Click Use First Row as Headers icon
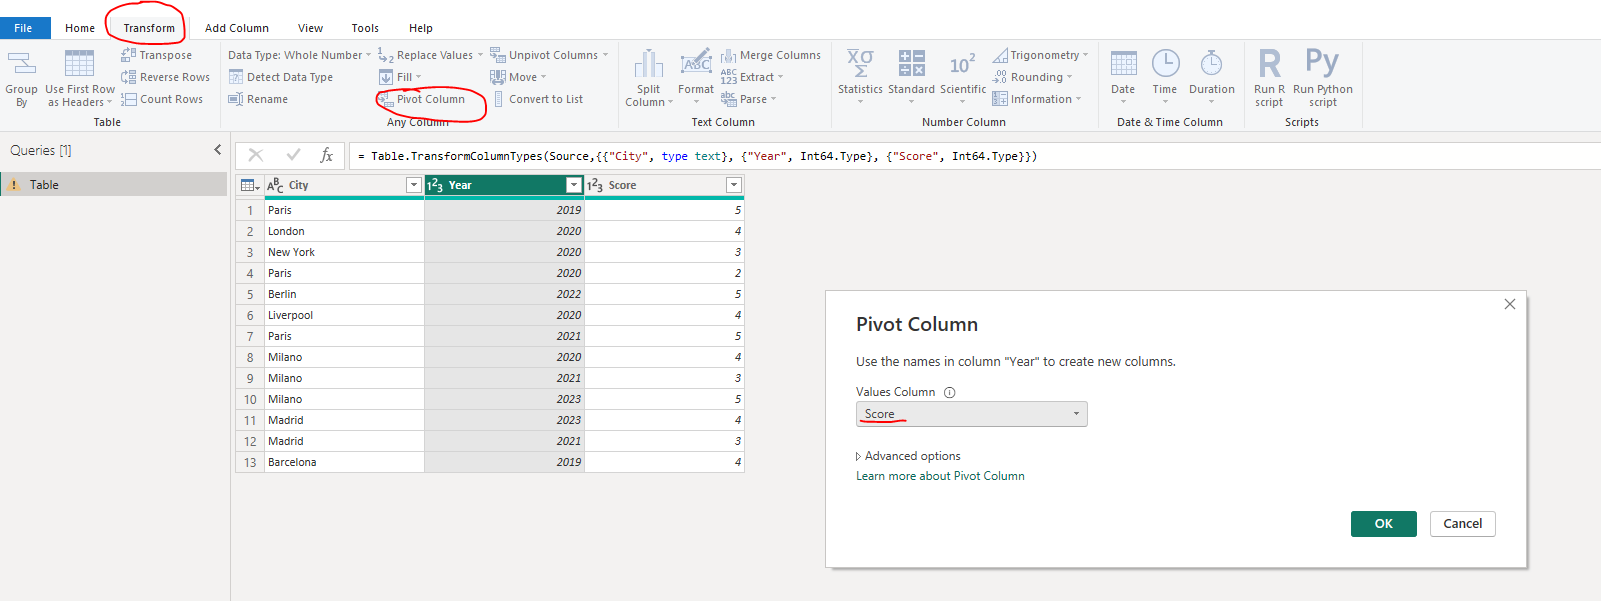The width and height of the screenshot is (1601, 601). pyautogui.click(x=79, y=64)
